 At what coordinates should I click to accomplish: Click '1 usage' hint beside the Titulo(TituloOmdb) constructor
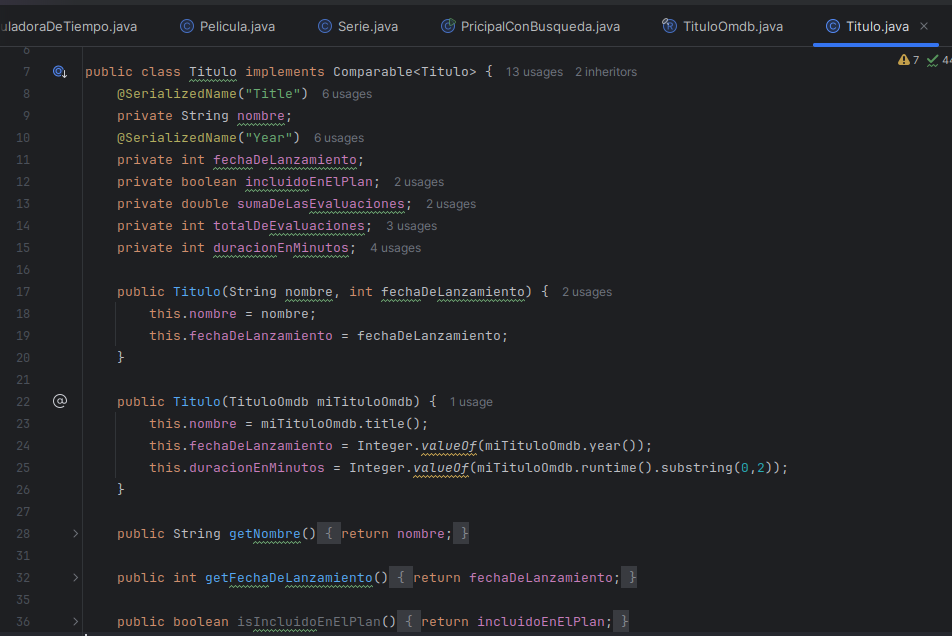(471, 402)
